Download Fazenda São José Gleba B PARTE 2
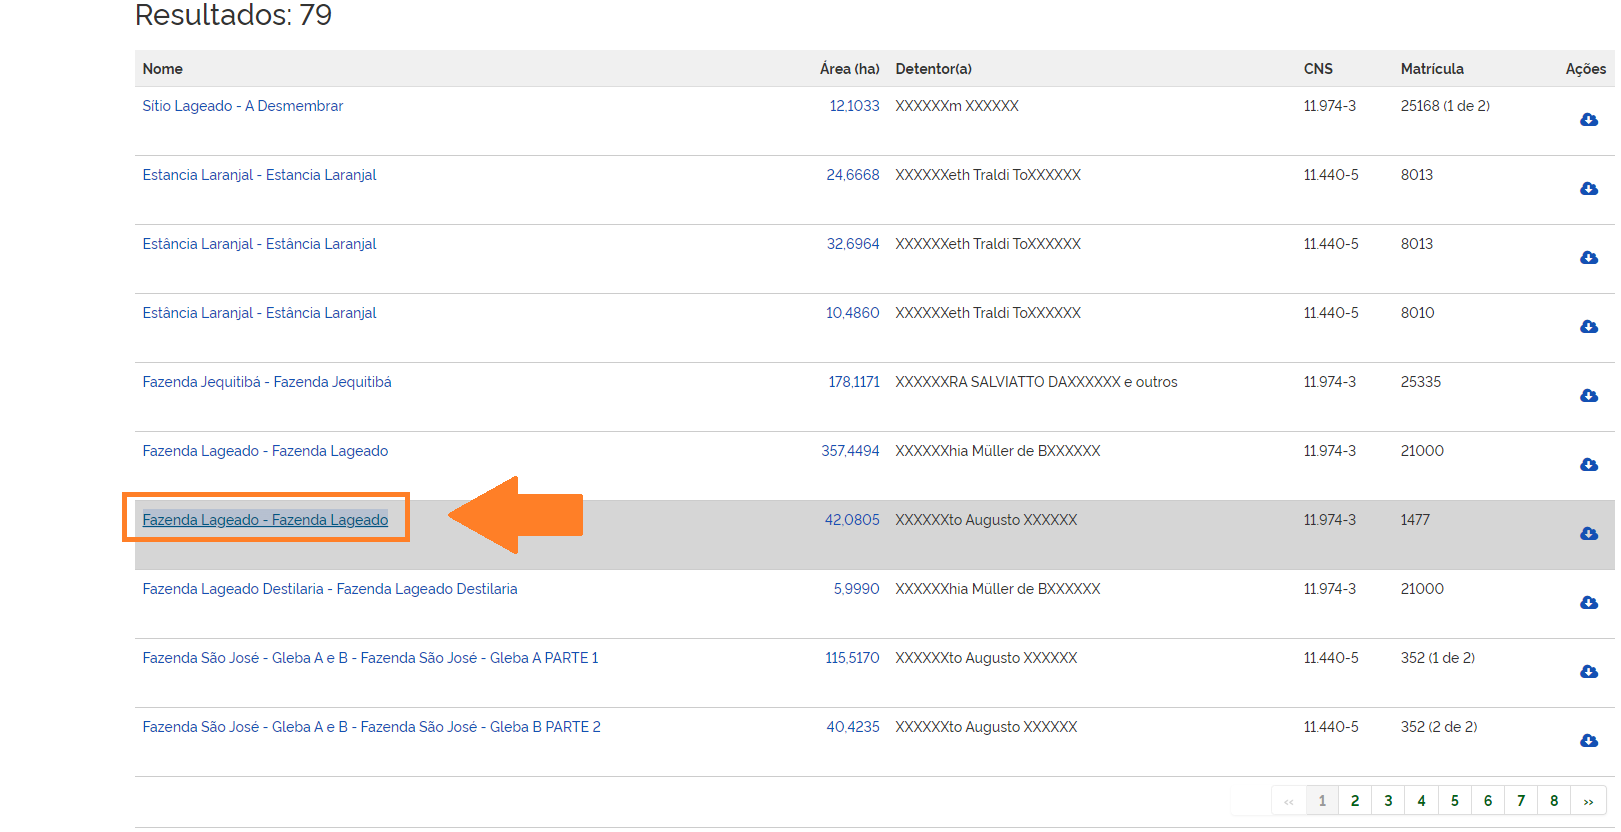 (1588, 741)
